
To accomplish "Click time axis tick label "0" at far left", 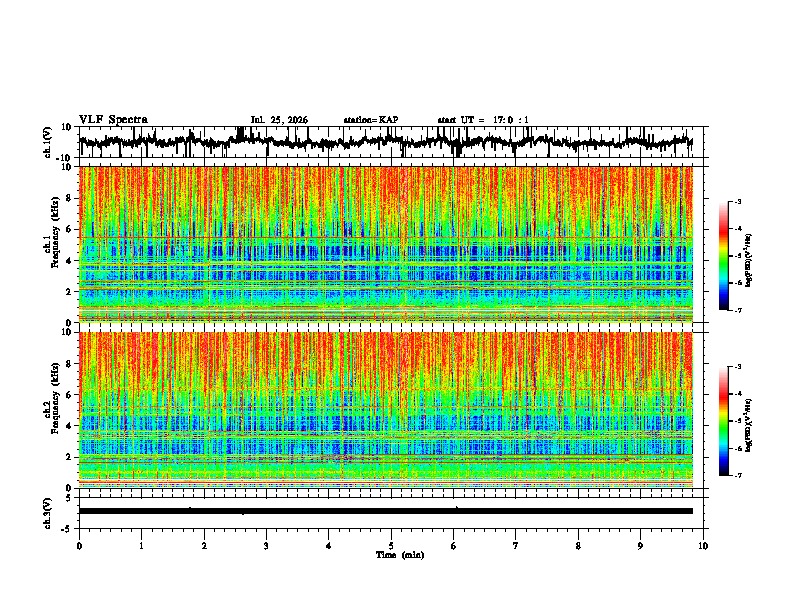I will click(x=79, y=546).
